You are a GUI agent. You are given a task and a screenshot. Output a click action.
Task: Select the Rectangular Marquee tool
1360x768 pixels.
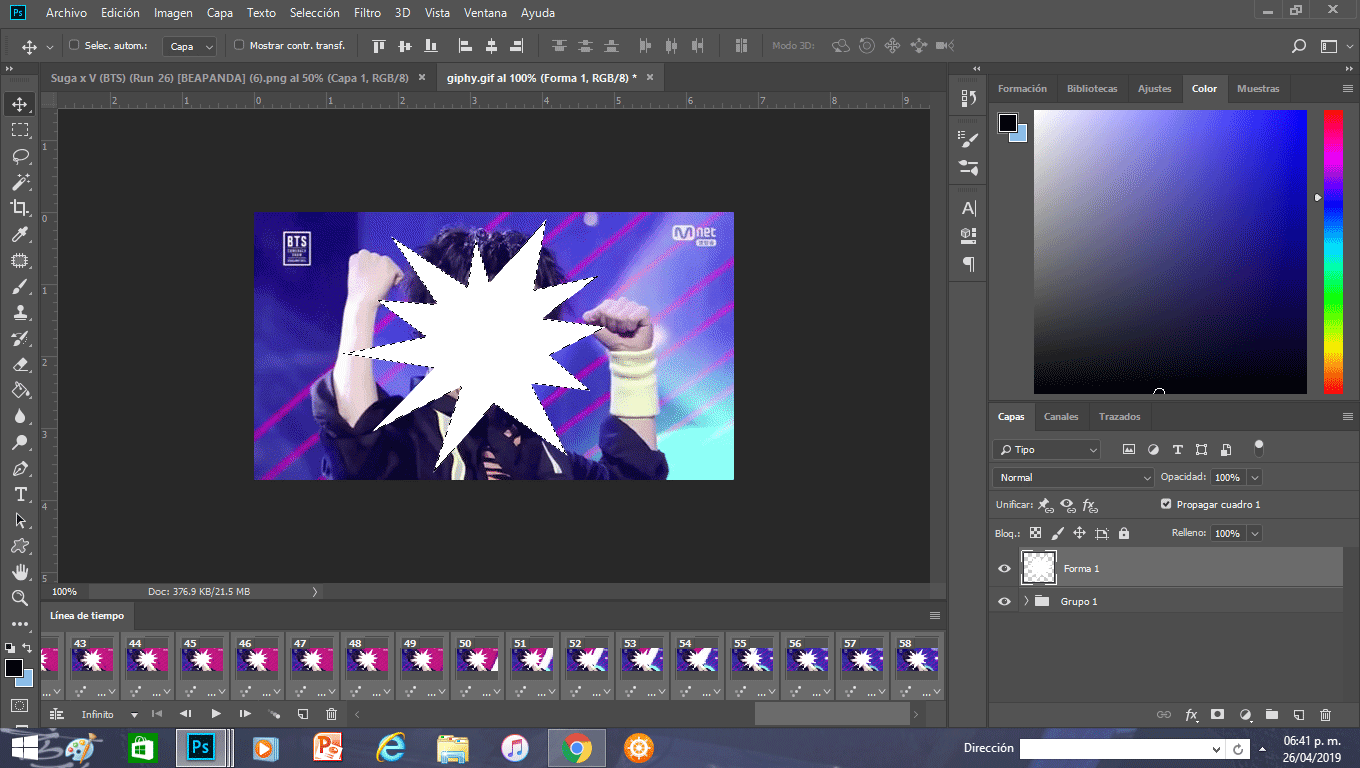(19, 130)
